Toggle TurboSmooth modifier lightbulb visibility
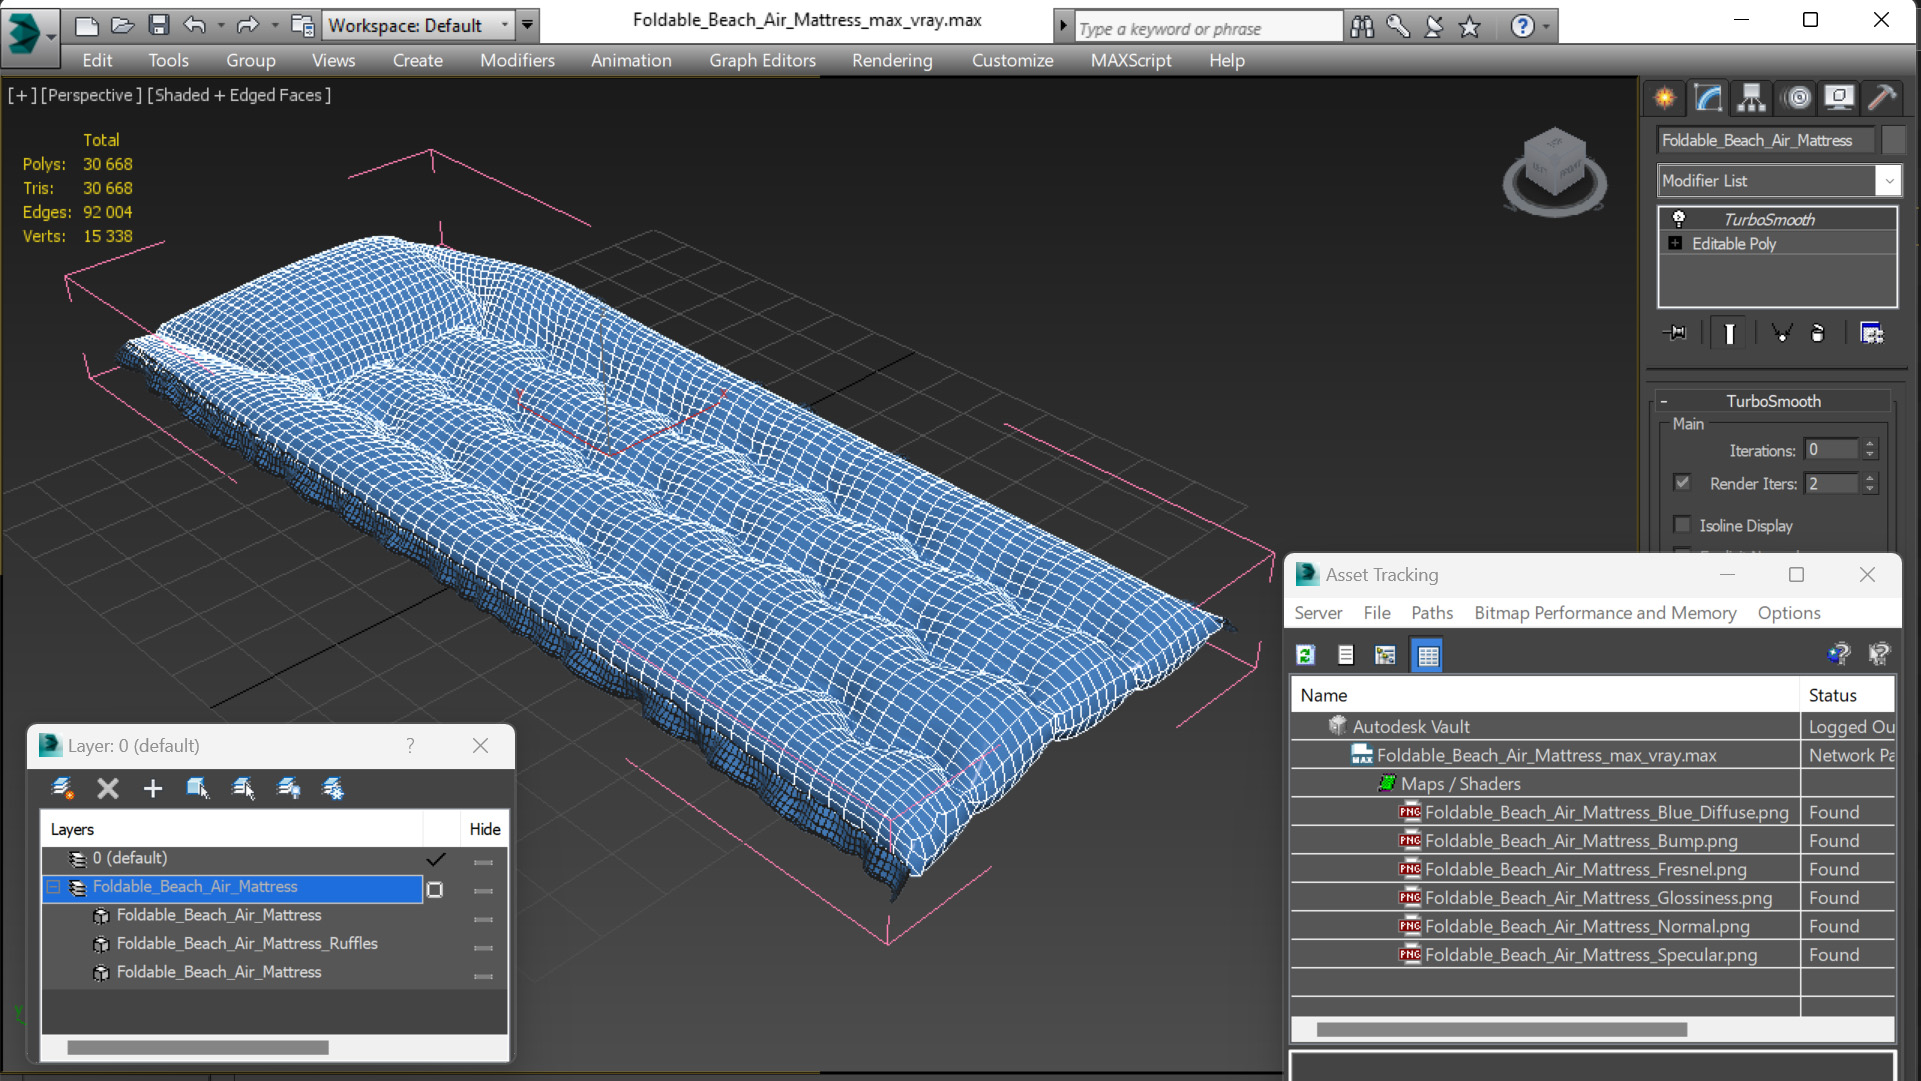Screen dimensions: 1921x1081 point(1679,219)
